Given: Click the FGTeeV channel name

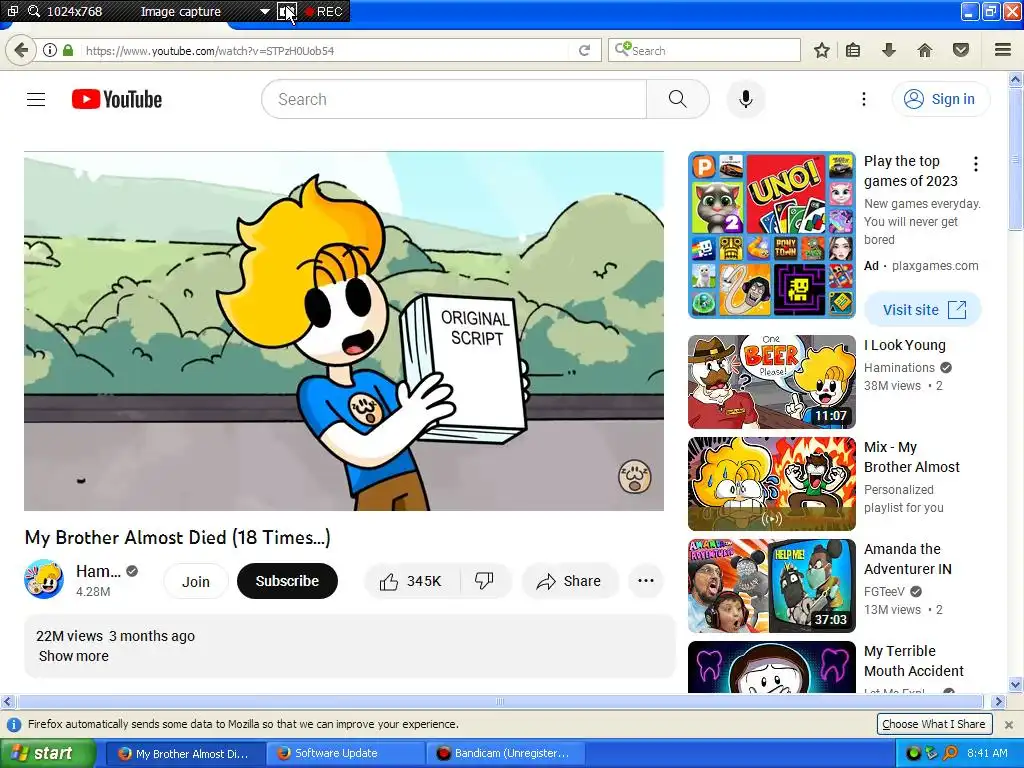Looking at the screenshot, I should [884, 592].
